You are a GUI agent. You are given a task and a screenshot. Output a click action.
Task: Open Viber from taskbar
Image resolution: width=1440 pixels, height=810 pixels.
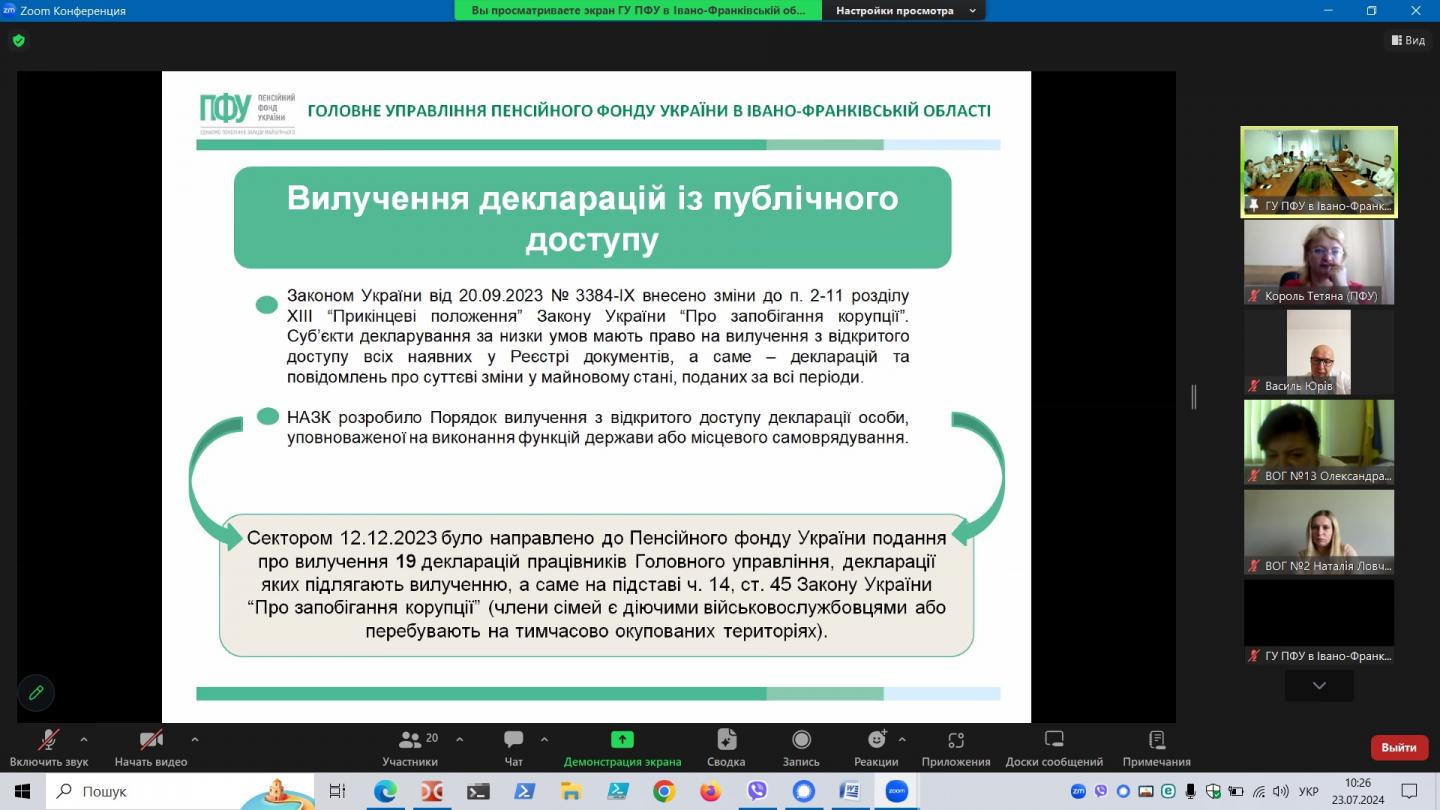click(x=757, y=791)
